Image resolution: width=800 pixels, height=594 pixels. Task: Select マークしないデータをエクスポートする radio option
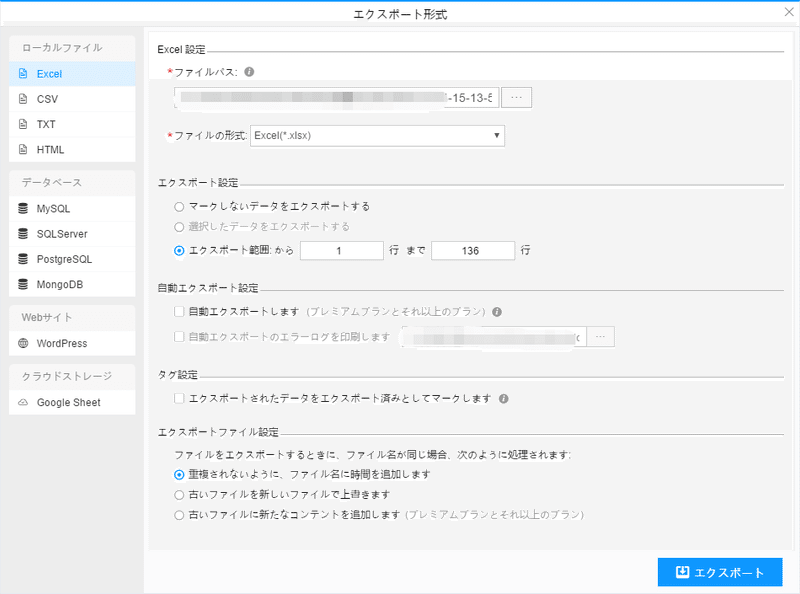click(179, 206)
